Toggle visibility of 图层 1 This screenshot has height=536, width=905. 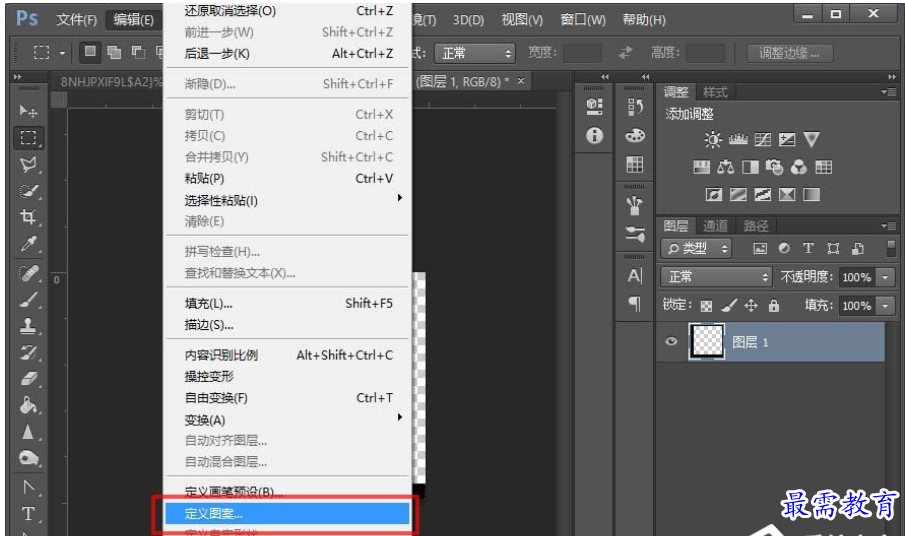[x=671, y=341]
